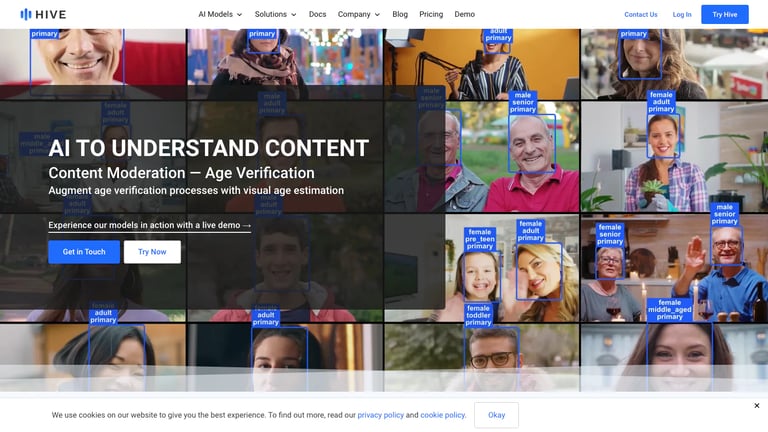Screen dimensions: 768x432
Task: Open the privacy policy link
Action: coord(381,415)
